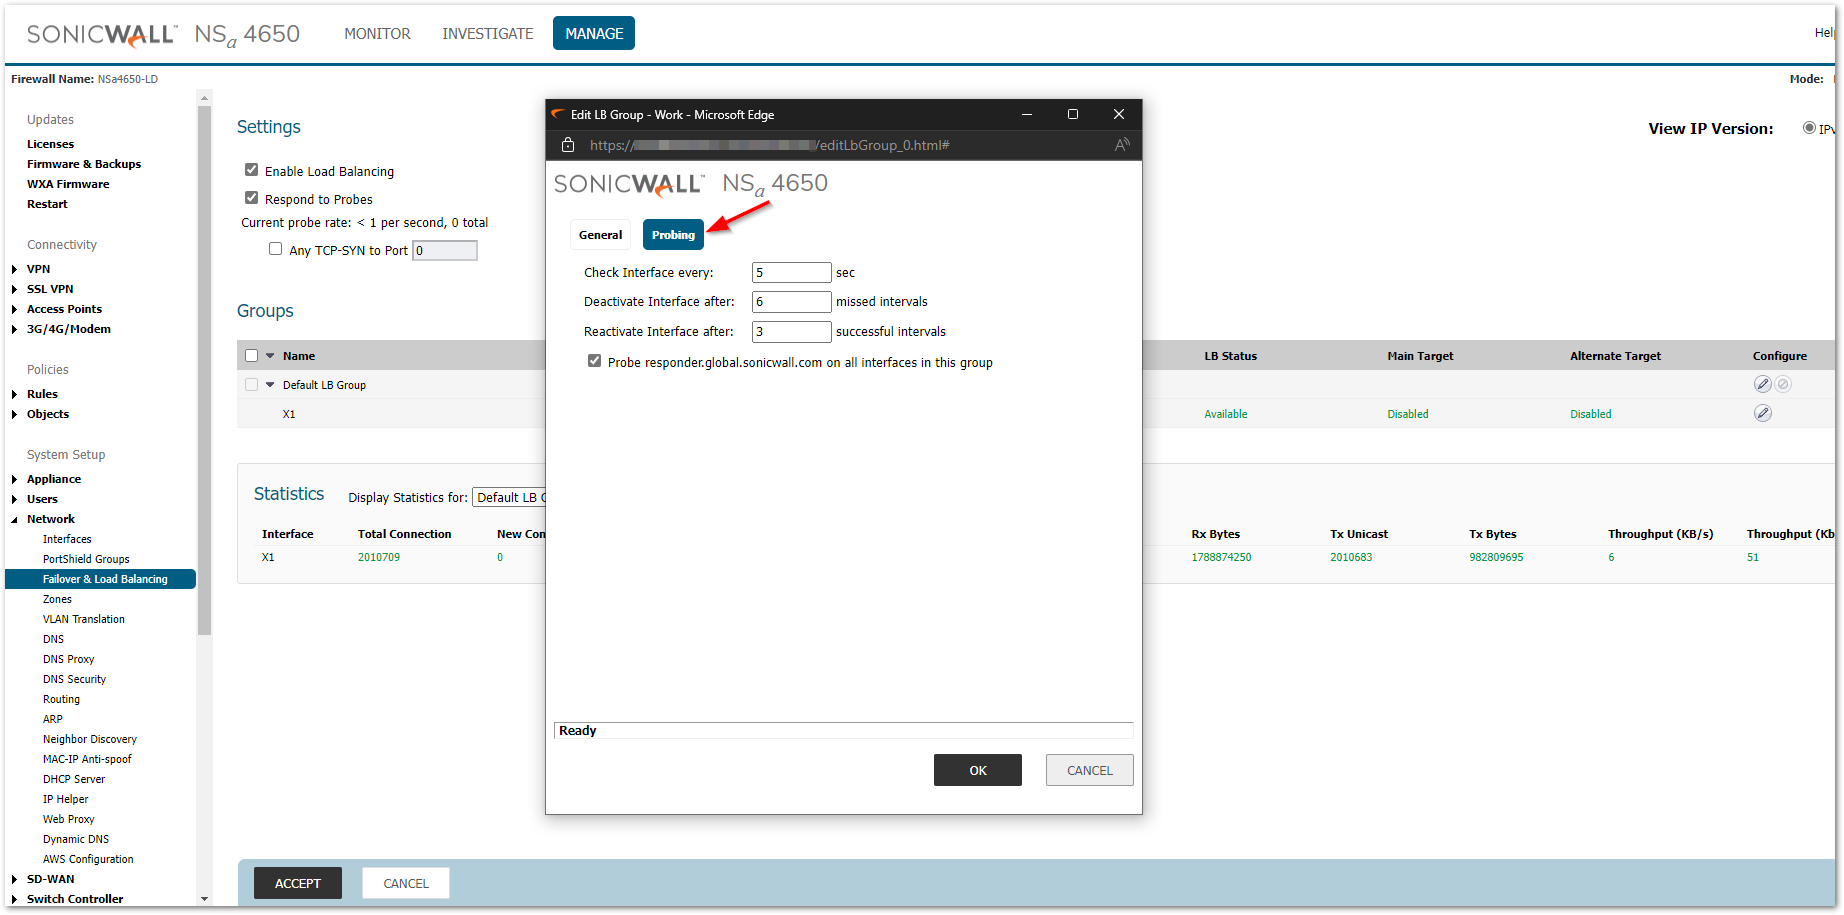
Task: Collapse the Default LB Group row
Action: [270, 384]
